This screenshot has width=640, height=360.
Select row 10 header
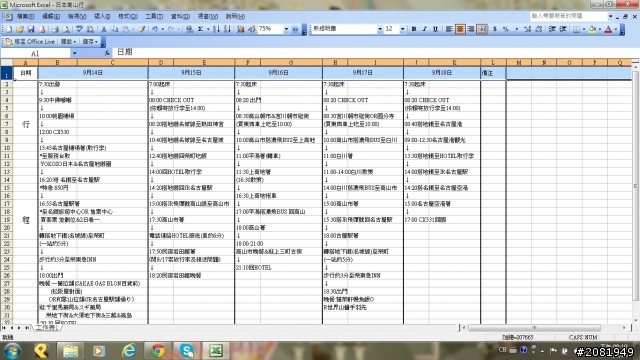pyautogui.click(x=7, y=148)
